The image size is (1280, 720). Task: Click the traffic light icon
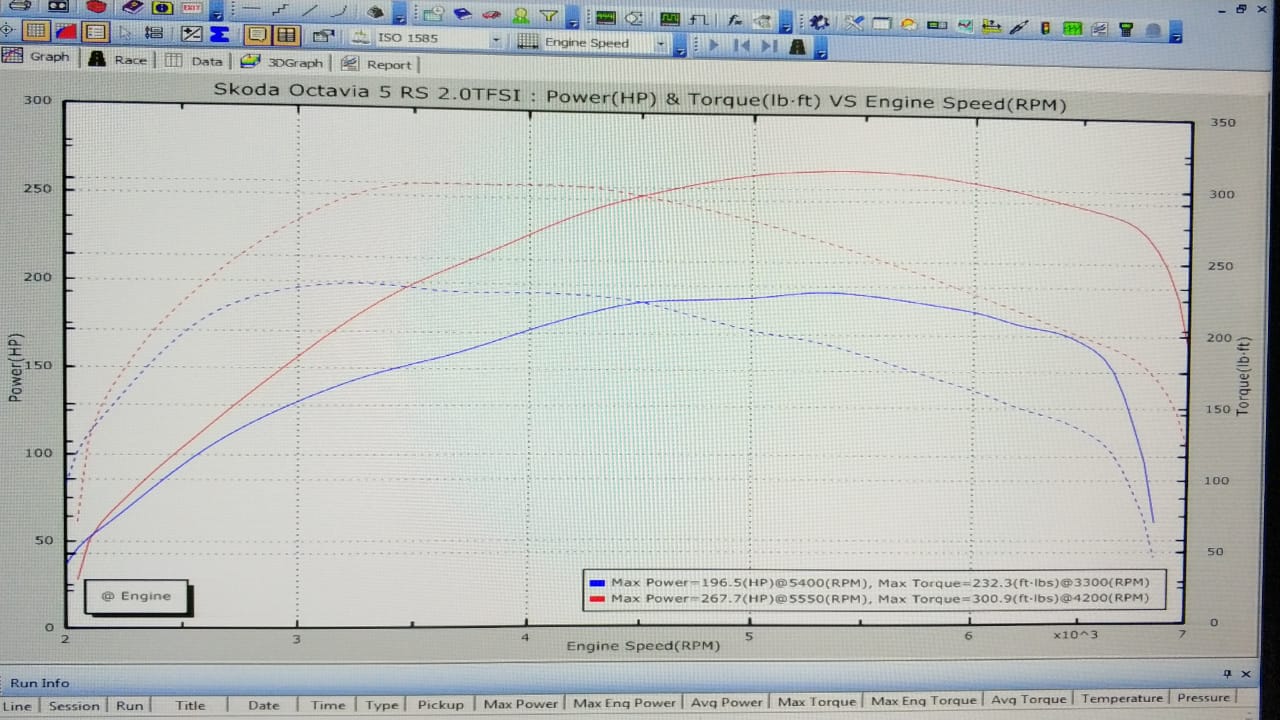(1045, 27)
